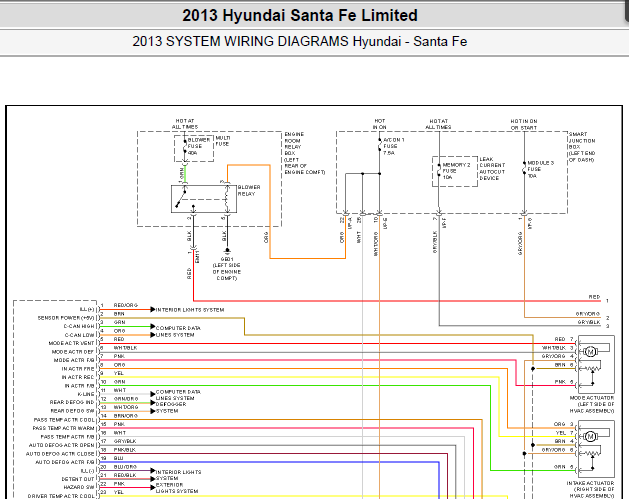Click the "MODE ACTR F/B" pin label

(74, 360)
